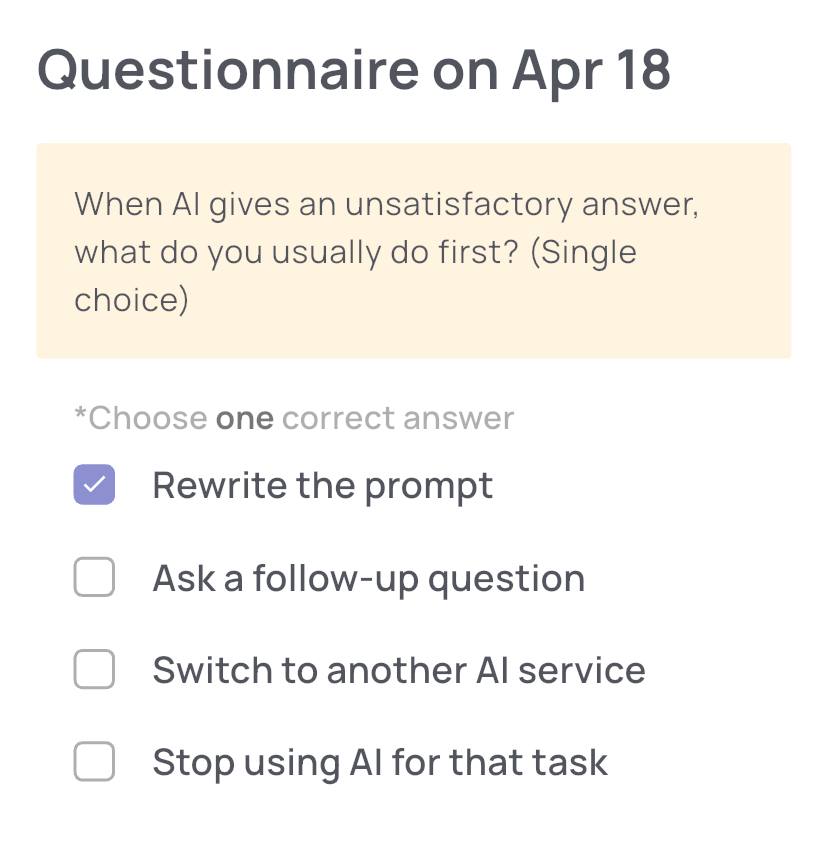Enable the "Stop using AI for that task" checkbox
The height and width of the screenshot is (848, 828).
click(94, 762)
